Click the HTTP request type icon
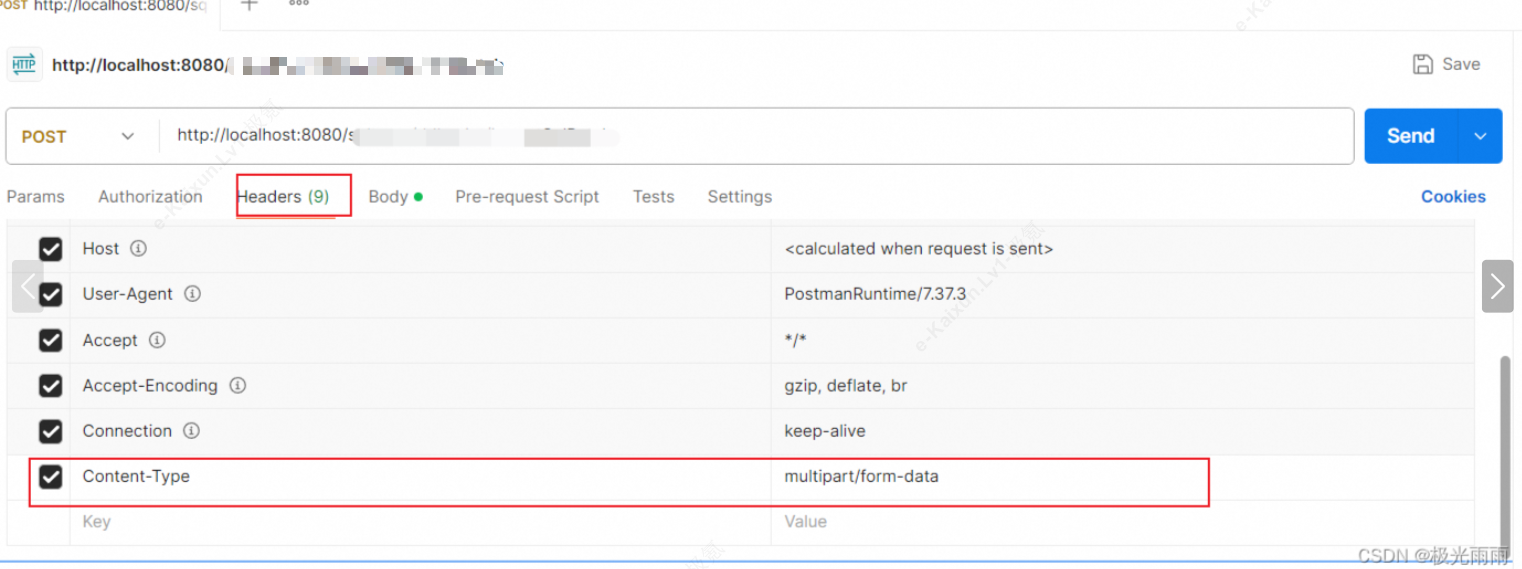Viewport: 1522px width, 569px height. click(x=24, y=64)
